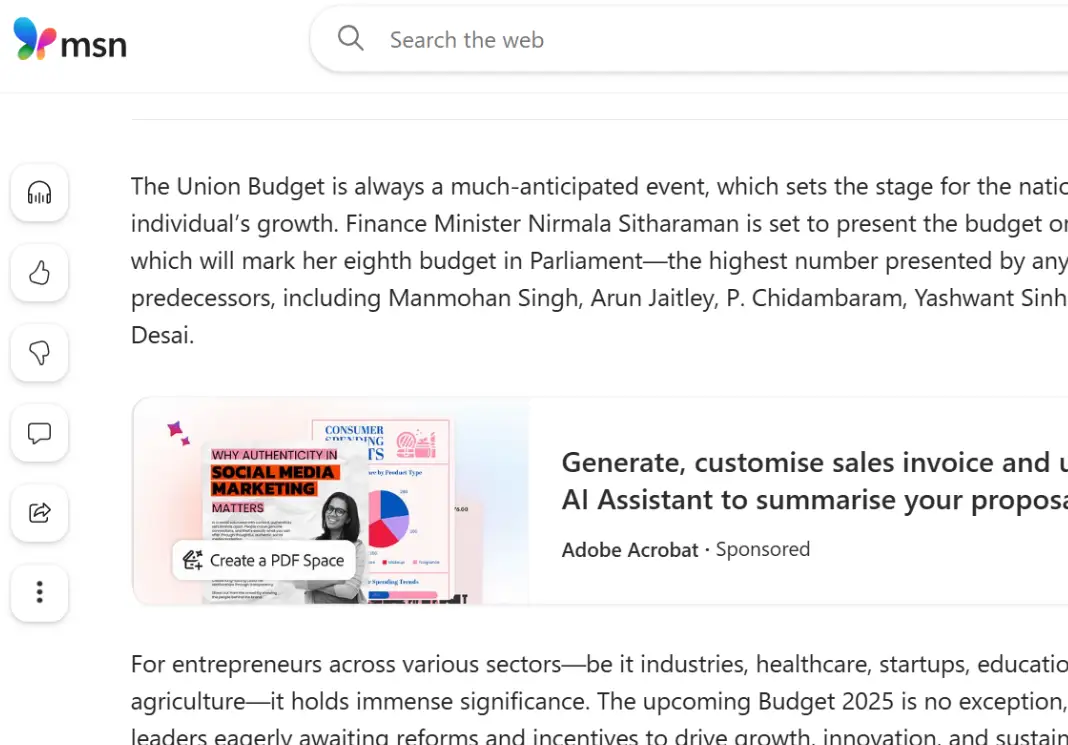Screen dimensions: 1068x745
Task: Listen to the article with the headphones icon
Action: pos(40,193)
